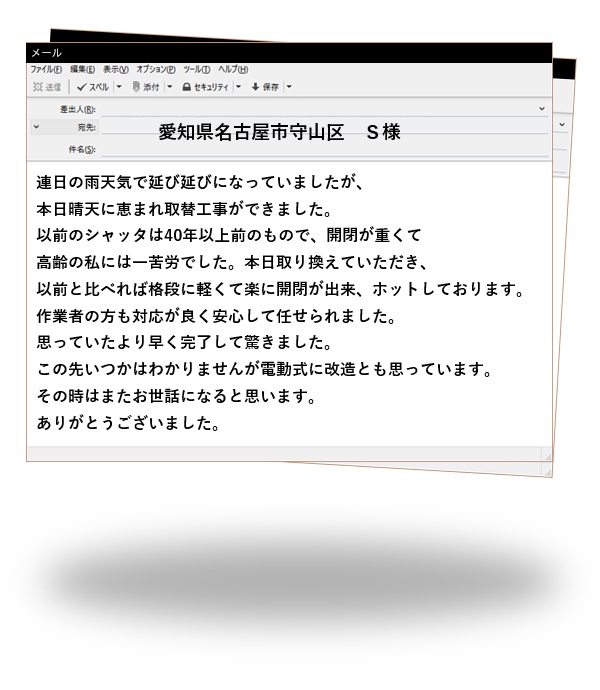
Task: Open the 差出人 sender dropdown chevron
Action: 542,109
